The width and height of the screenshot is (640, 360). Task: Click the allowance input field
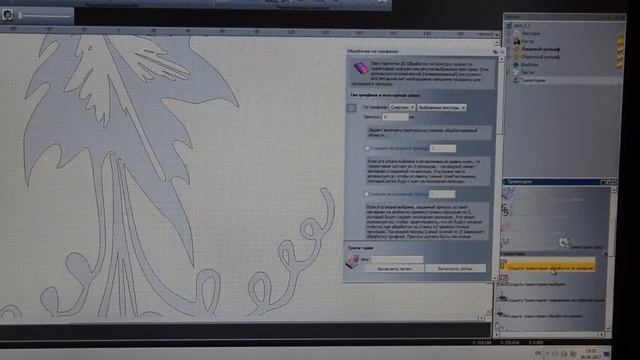coord(395,117)
